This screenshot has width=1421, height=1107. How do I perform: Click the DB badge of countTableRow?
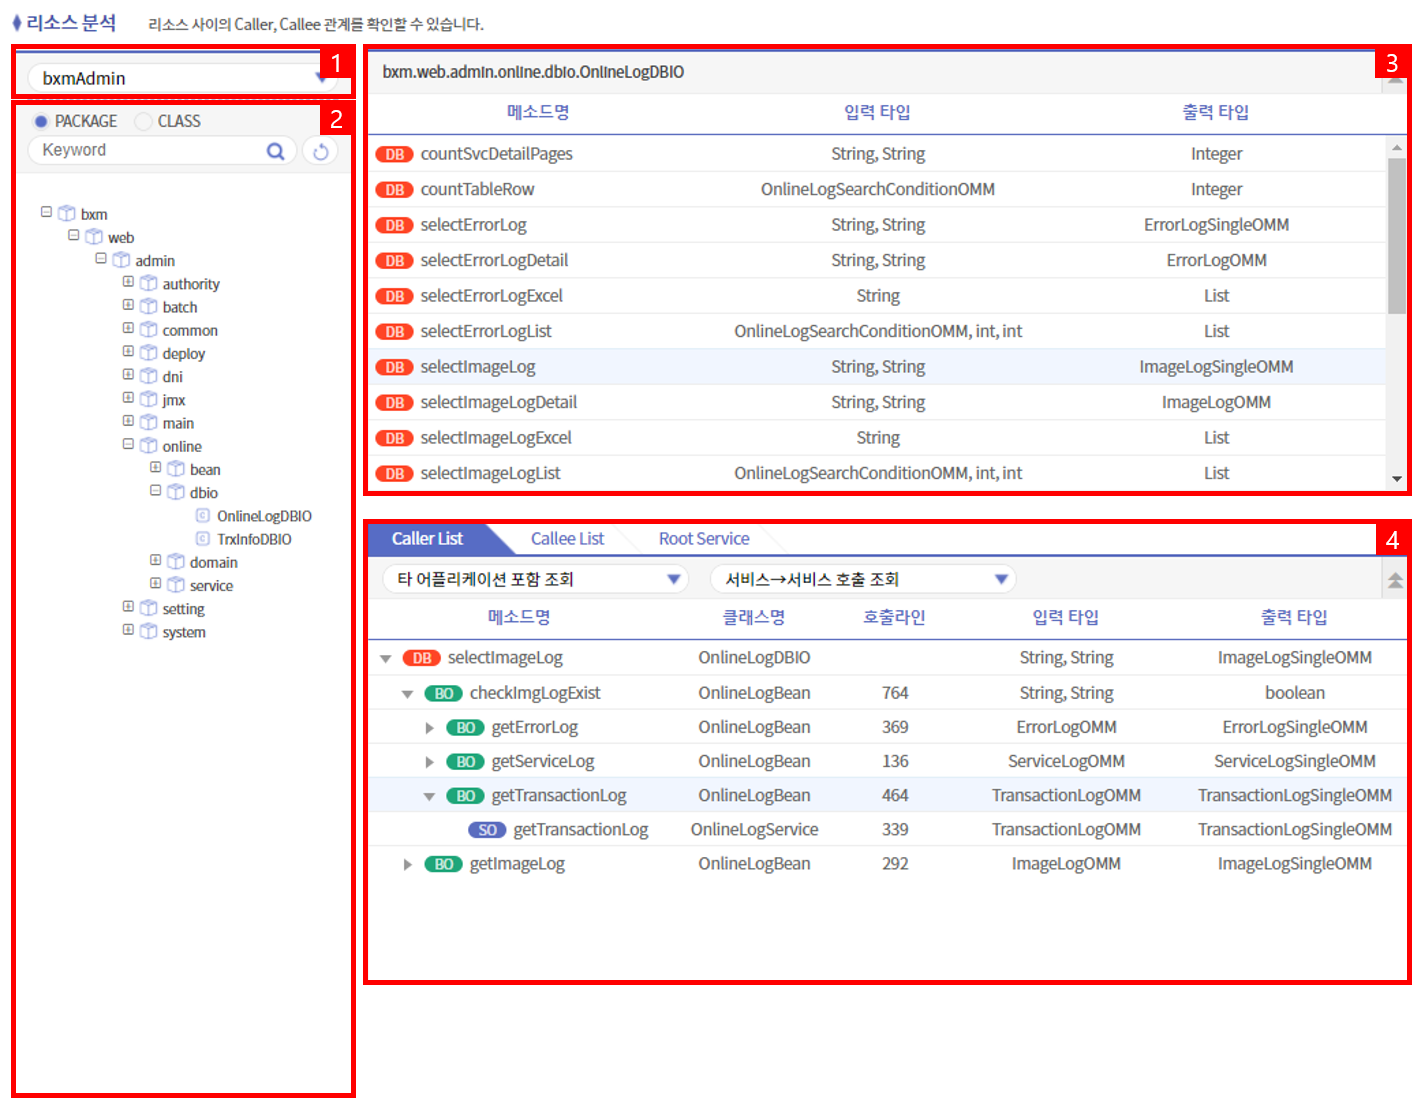coord(395,190)
